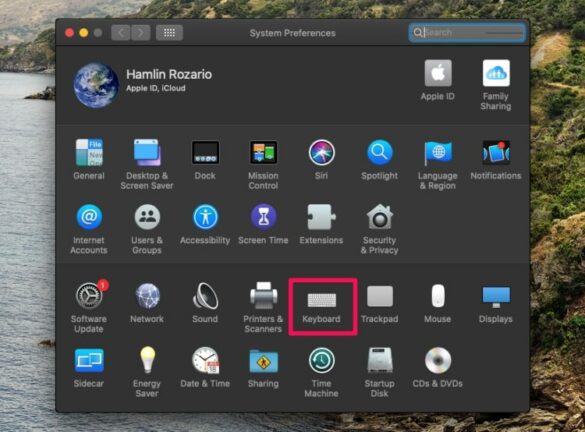Click the Earth profile picture
The image size is (585, 432).
(x=96, y=85)
